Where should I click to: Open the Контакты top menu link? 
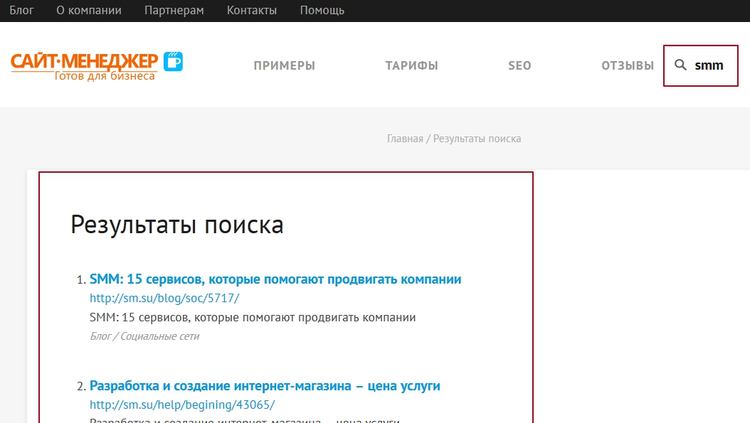pyautogui.click(x=252, y=10)
